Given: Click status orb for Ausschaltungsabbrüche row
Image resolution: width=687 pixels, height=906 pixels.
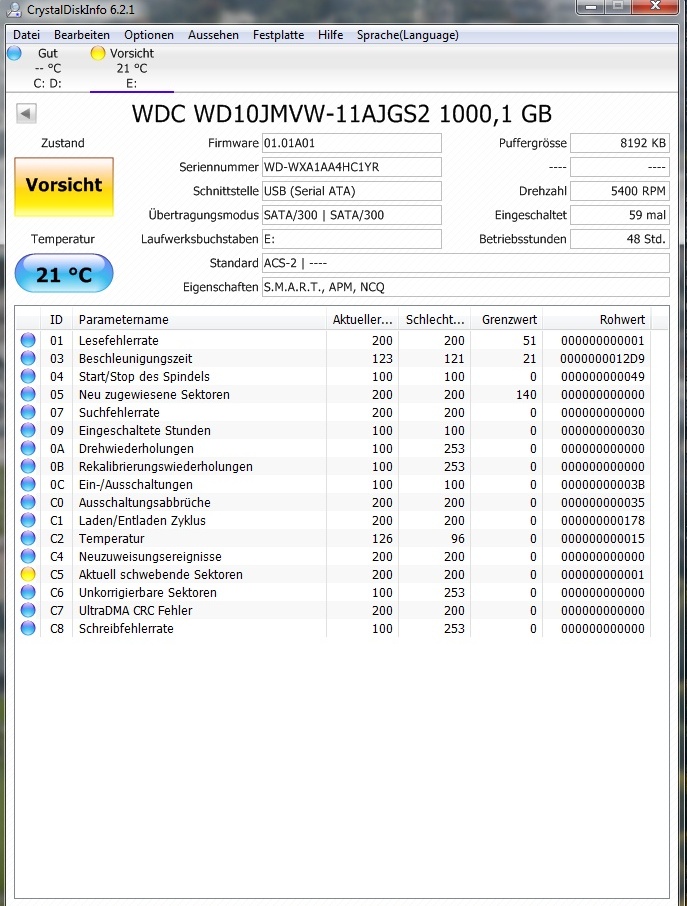Looking at the screenshot, I should pos(28,502).
